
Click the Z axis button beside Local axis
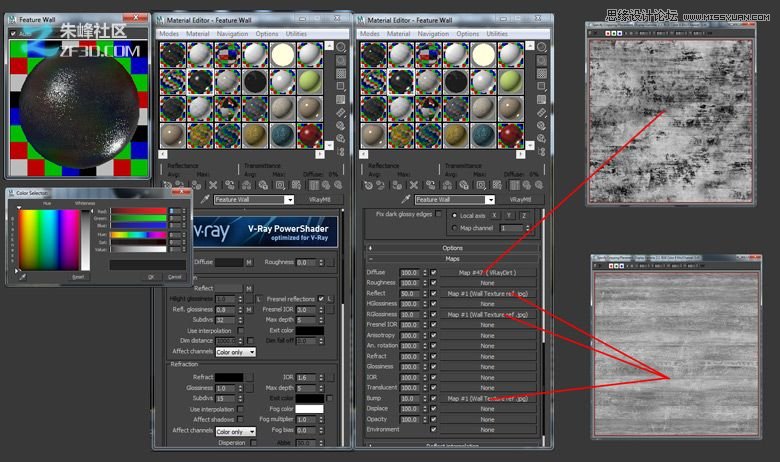(523, 215)
